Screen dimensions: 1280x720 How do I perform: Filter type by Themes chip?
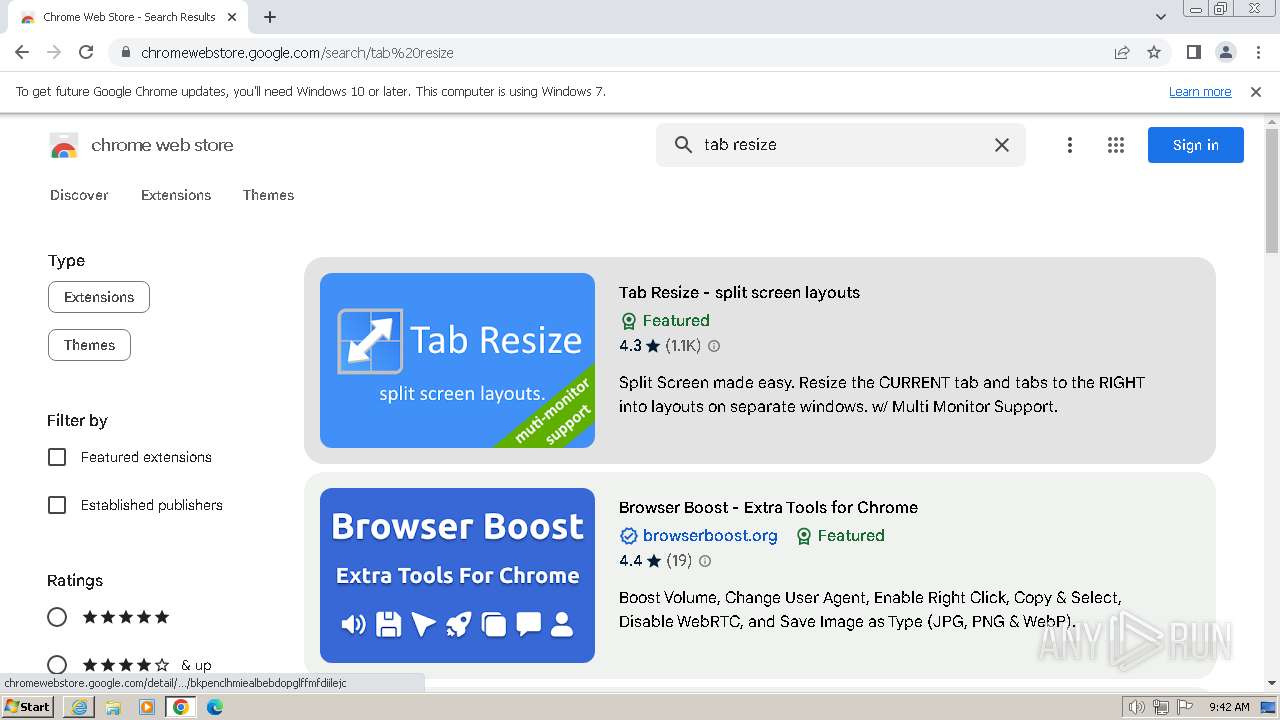89,345
